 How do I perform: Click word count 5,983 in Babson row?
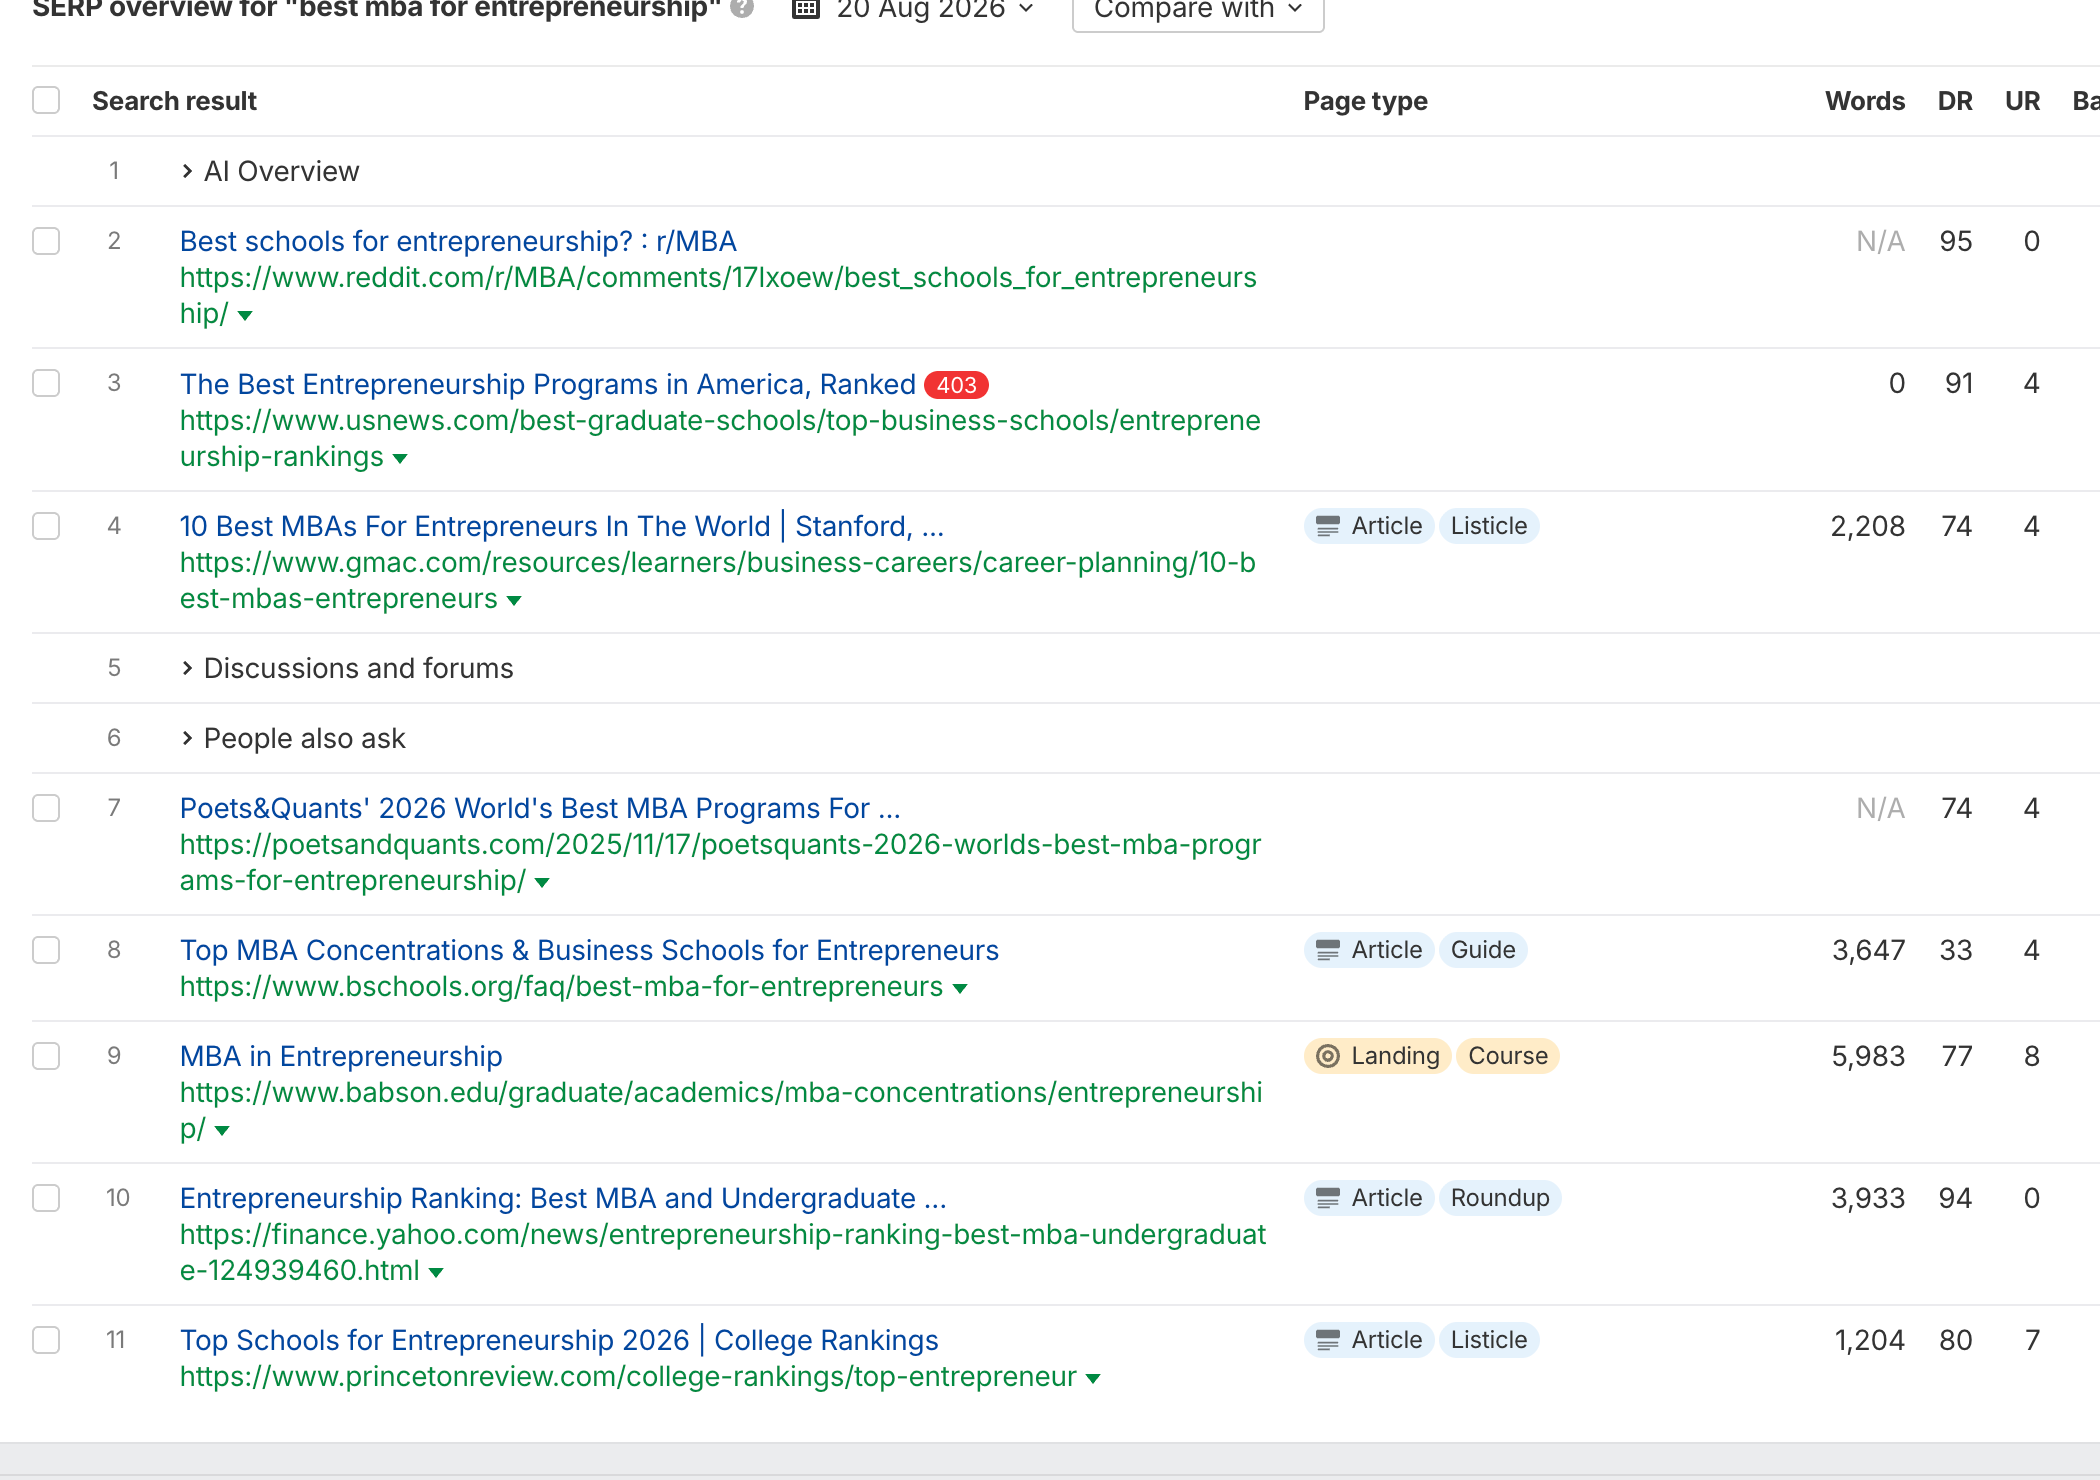[x=1868, y=1056]
